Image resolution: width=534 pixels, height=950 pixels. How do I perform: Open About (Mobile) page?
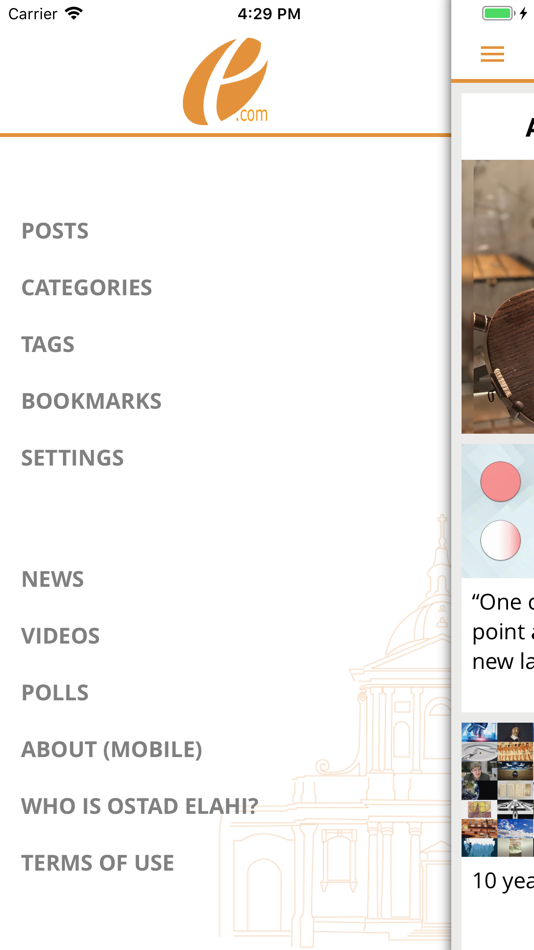[x=112, y=749]
